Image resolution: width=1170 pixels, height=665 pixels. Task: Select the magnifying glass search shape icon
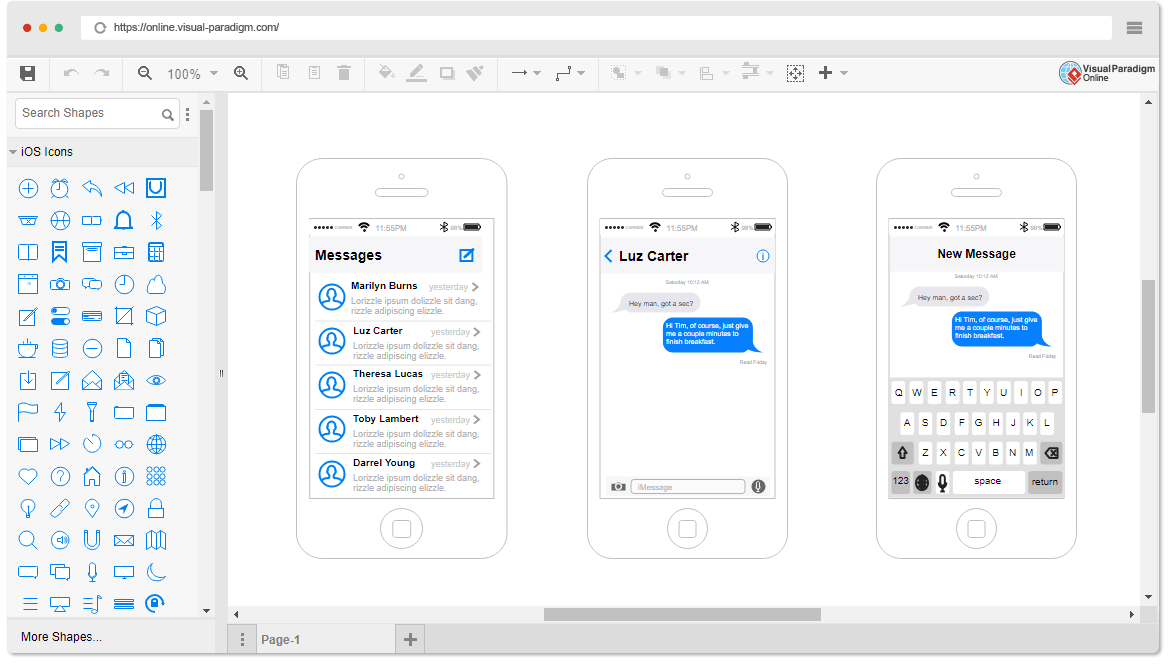[28, 540]
